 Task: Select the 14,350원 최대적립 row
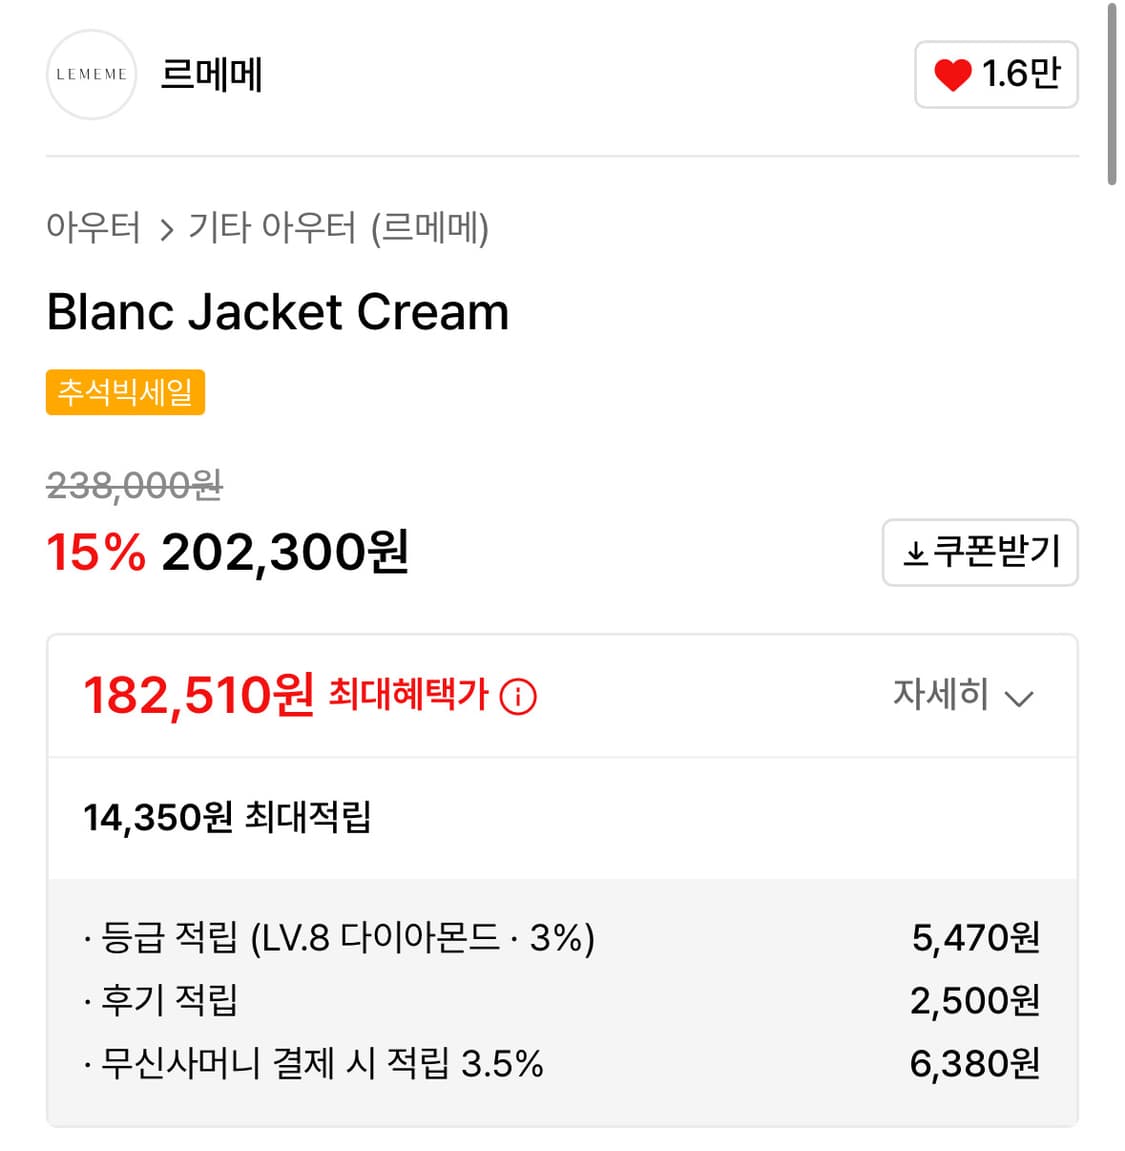tap(227, 817)
